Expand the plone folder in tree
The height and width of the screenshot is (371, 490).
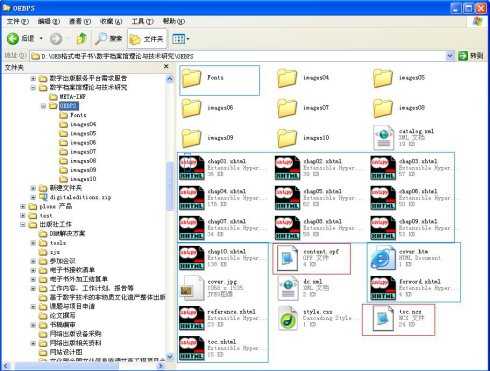(x=23, y=206)
